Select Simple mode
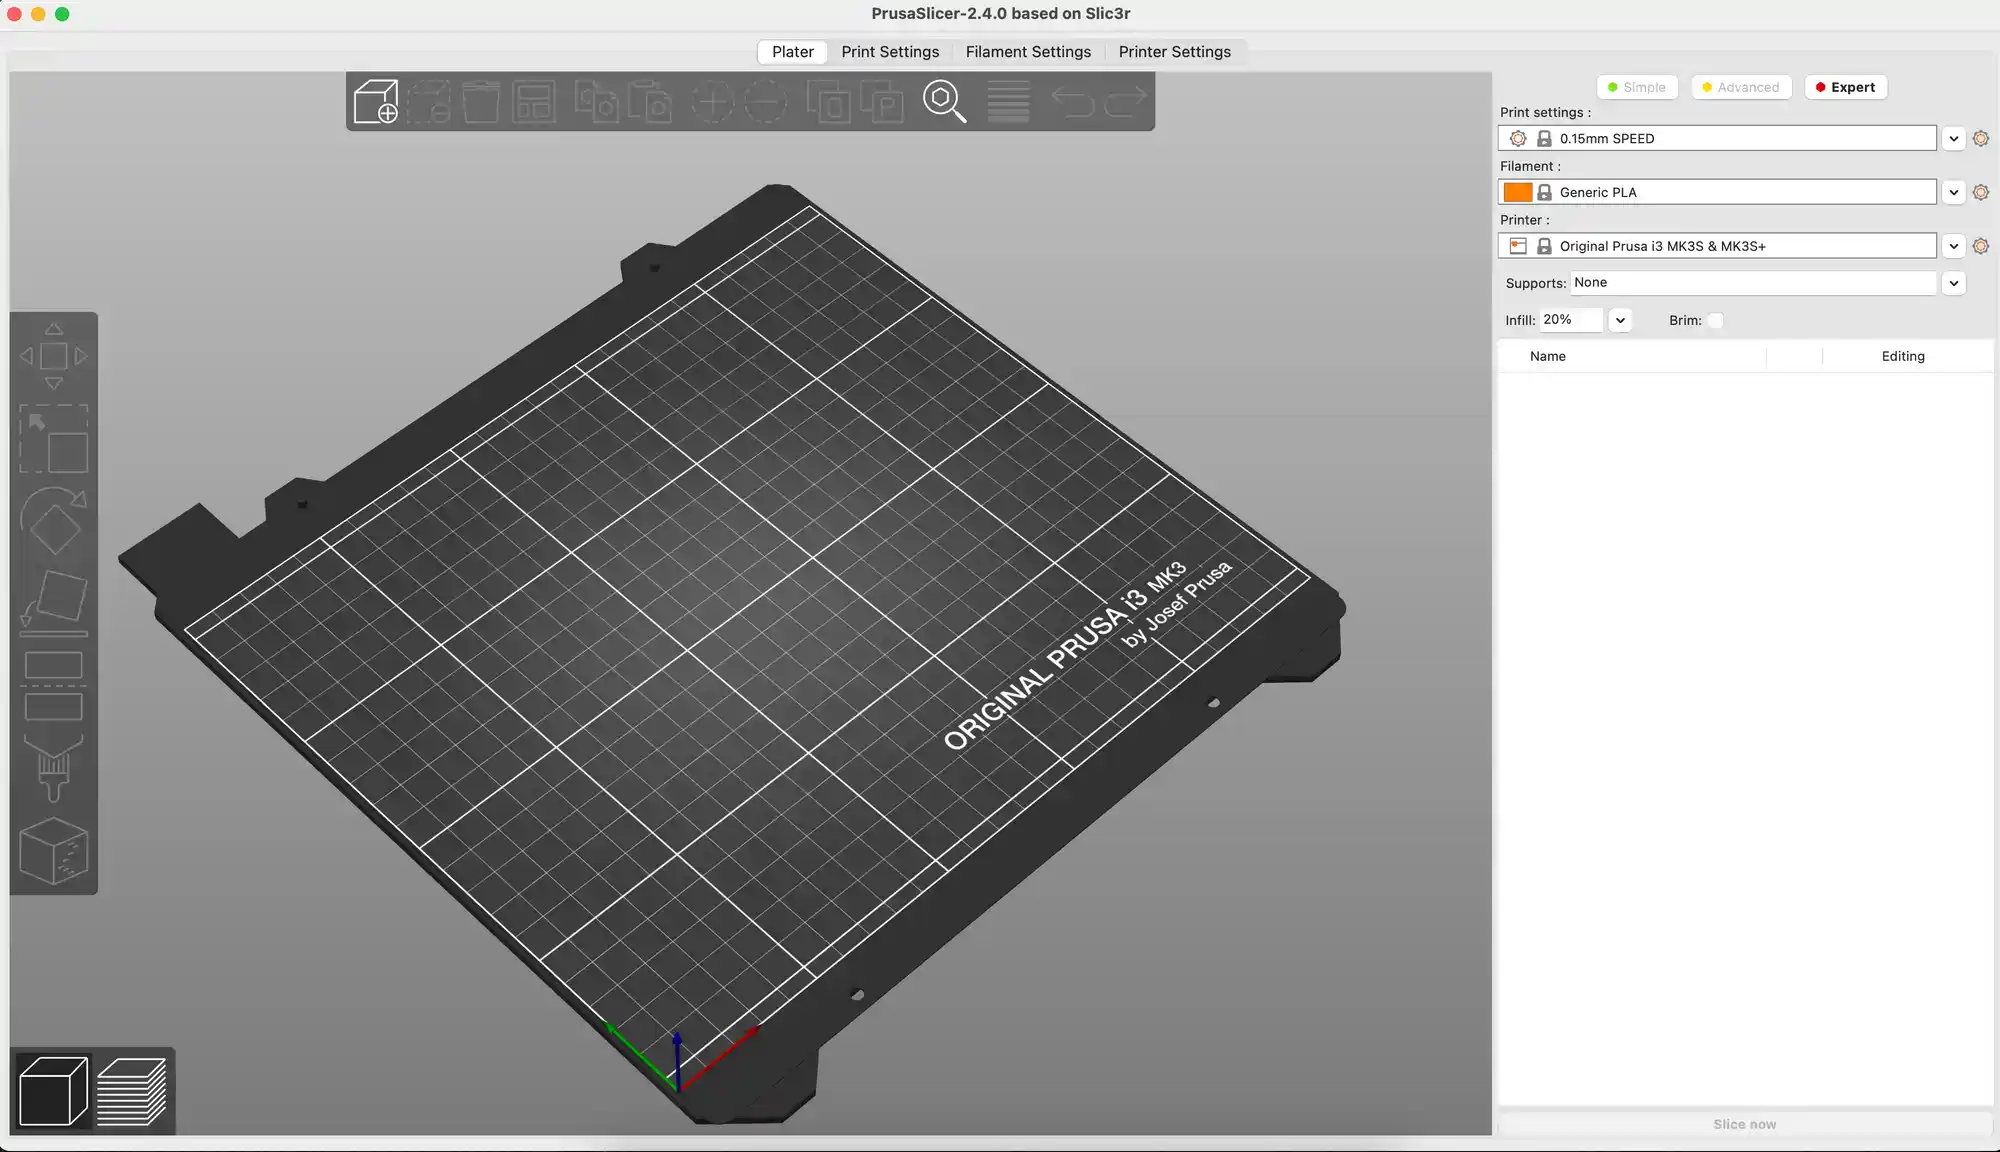The width and height of the screenshot is (2000, 1152). pyautogui.click(x=1636, y=87)
